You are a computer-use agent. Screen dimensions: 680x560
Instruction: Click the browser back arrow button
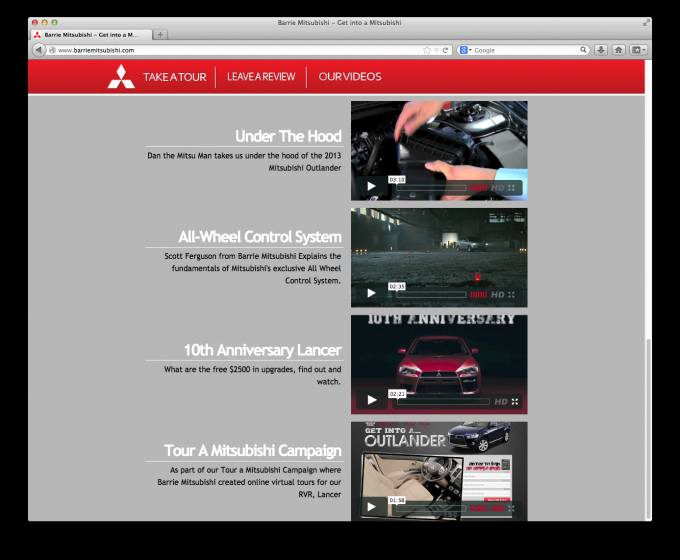pyautogui.click(x=39, y=49)
